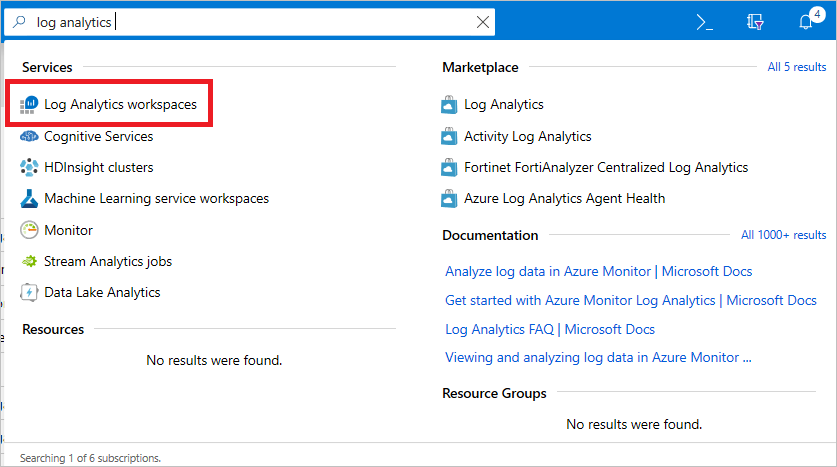Open Log Analytics workspaces service
The width and height of the screenshot is (837, 467).
[121, 105]
